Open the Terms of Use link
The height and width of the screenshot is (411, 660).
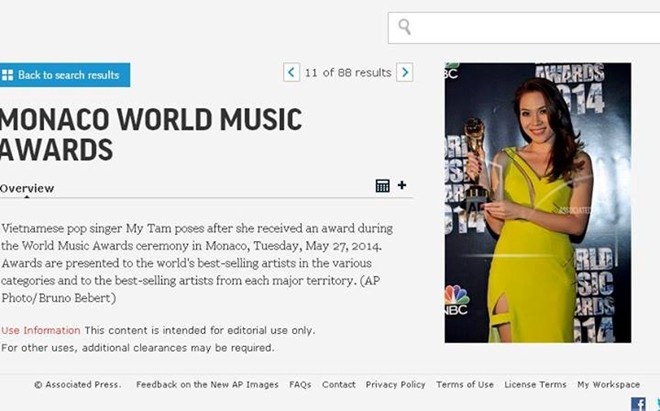point(465,385)
